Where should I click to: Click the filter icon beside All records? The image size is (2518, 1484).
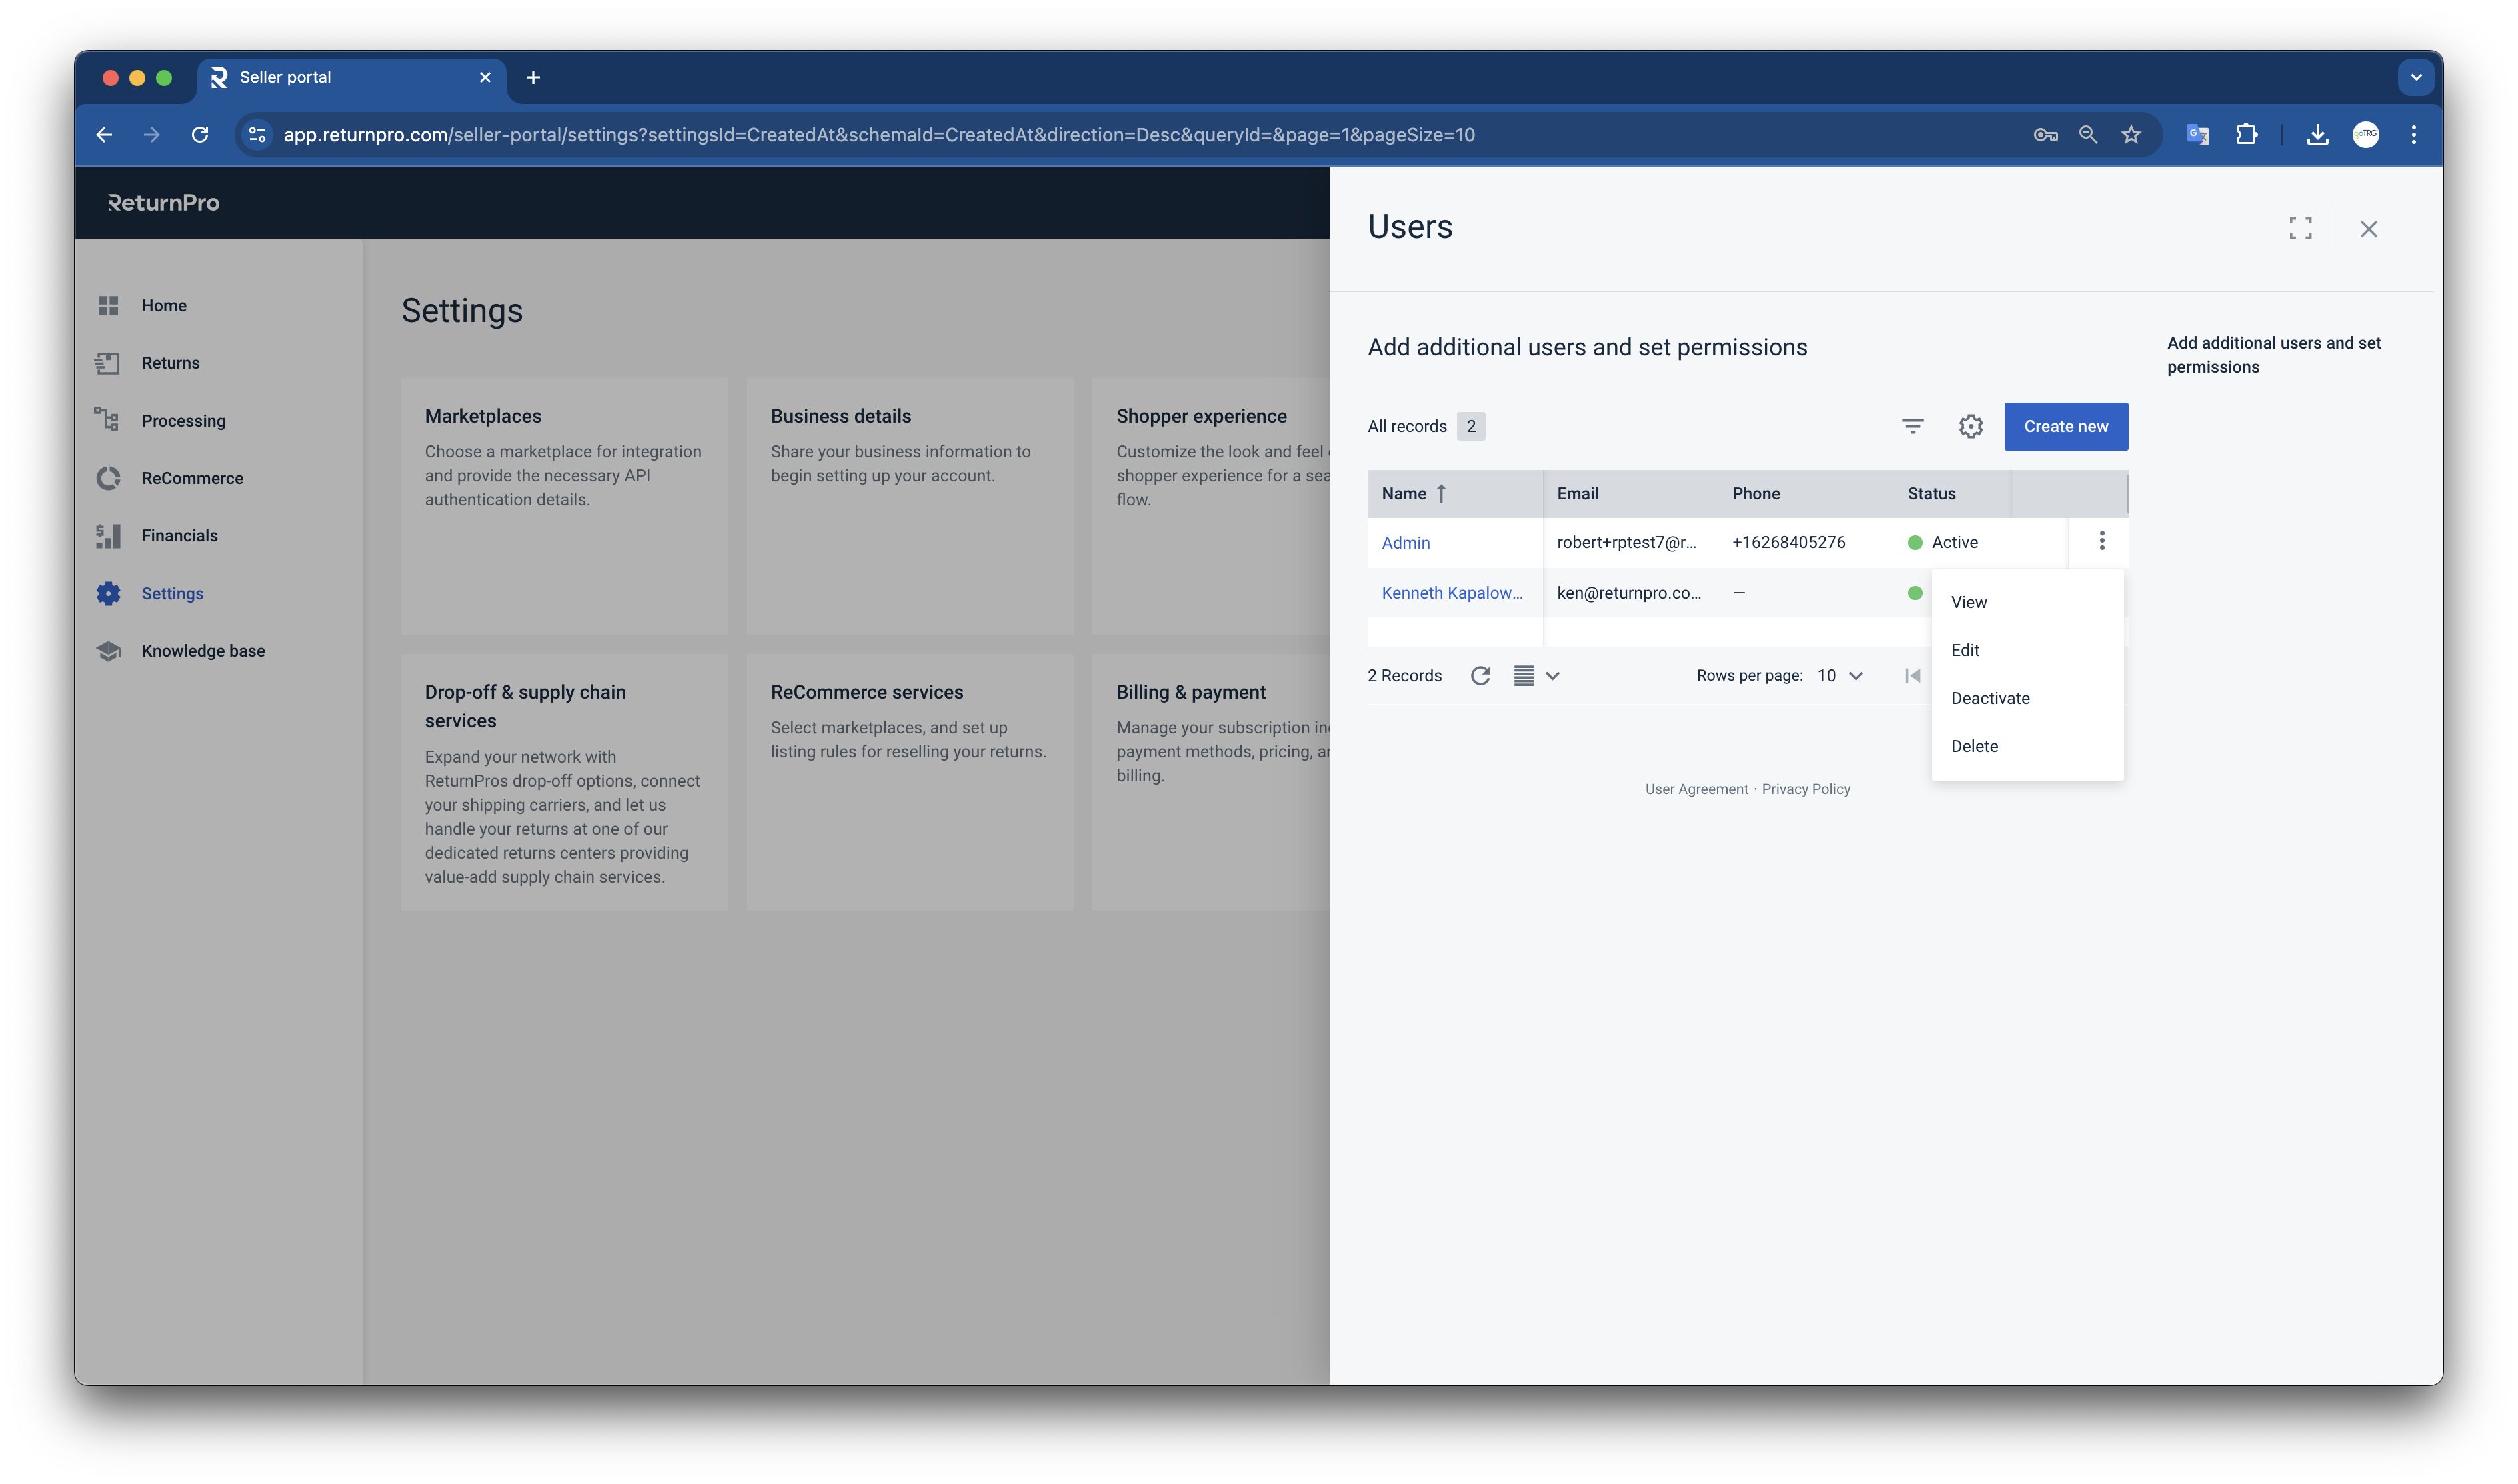(x=1912, y=426)
